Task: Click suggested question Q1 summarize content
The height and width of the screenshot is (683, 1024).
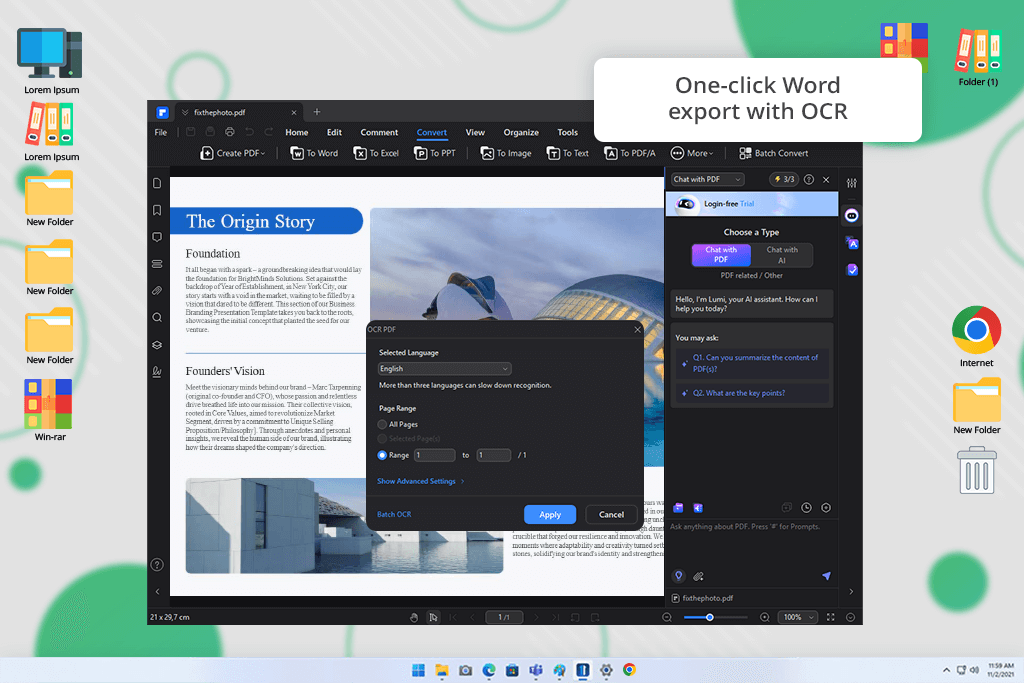Action: tap(752, 364)
